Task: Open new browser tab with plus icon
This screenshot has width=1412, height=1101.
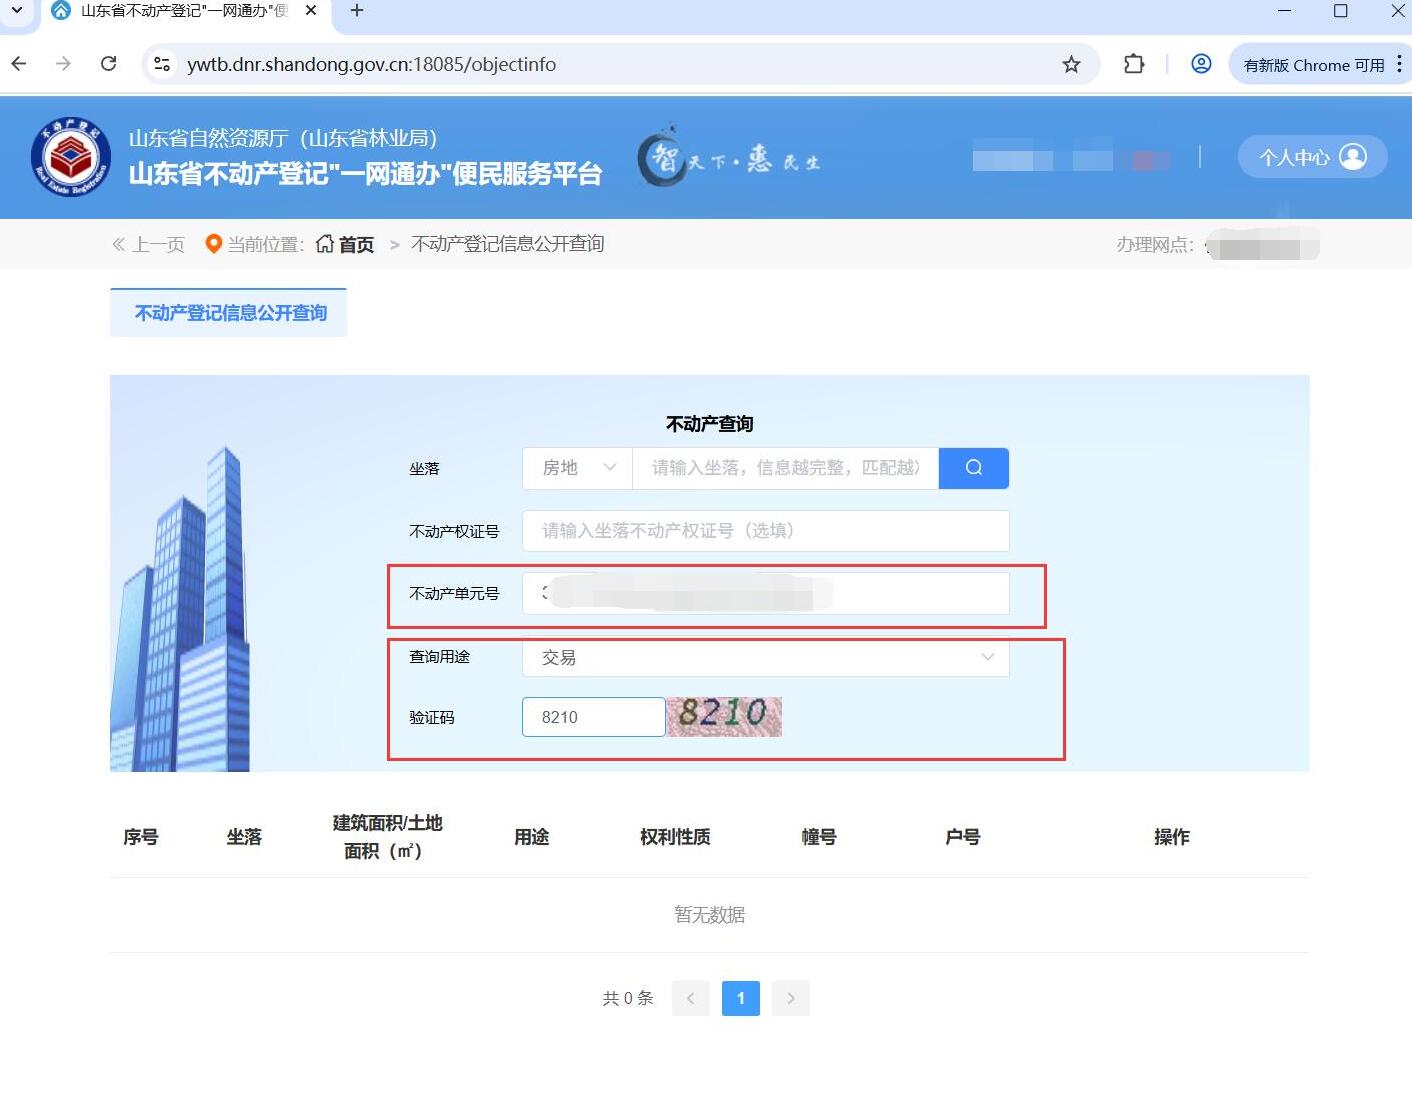Action: [357, 11]
